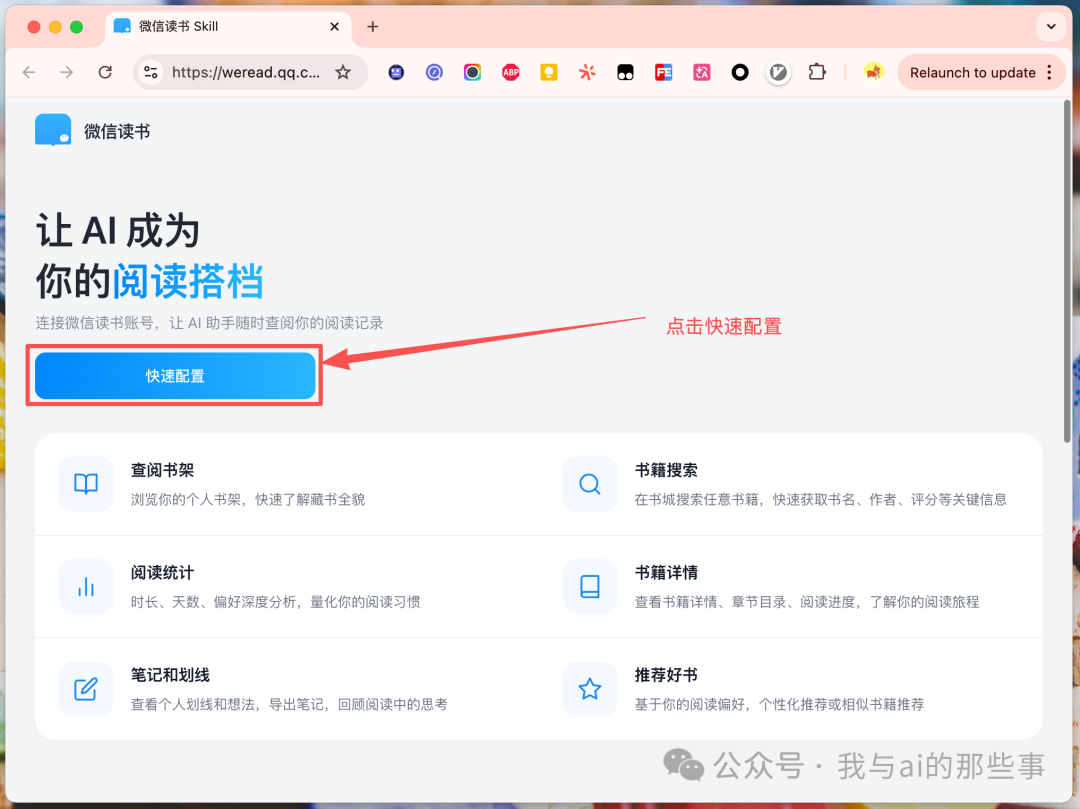Bookmark this page with the star icon
Image resolution: width=1080 pixels, height=809 pixels.
coord(343,72)
